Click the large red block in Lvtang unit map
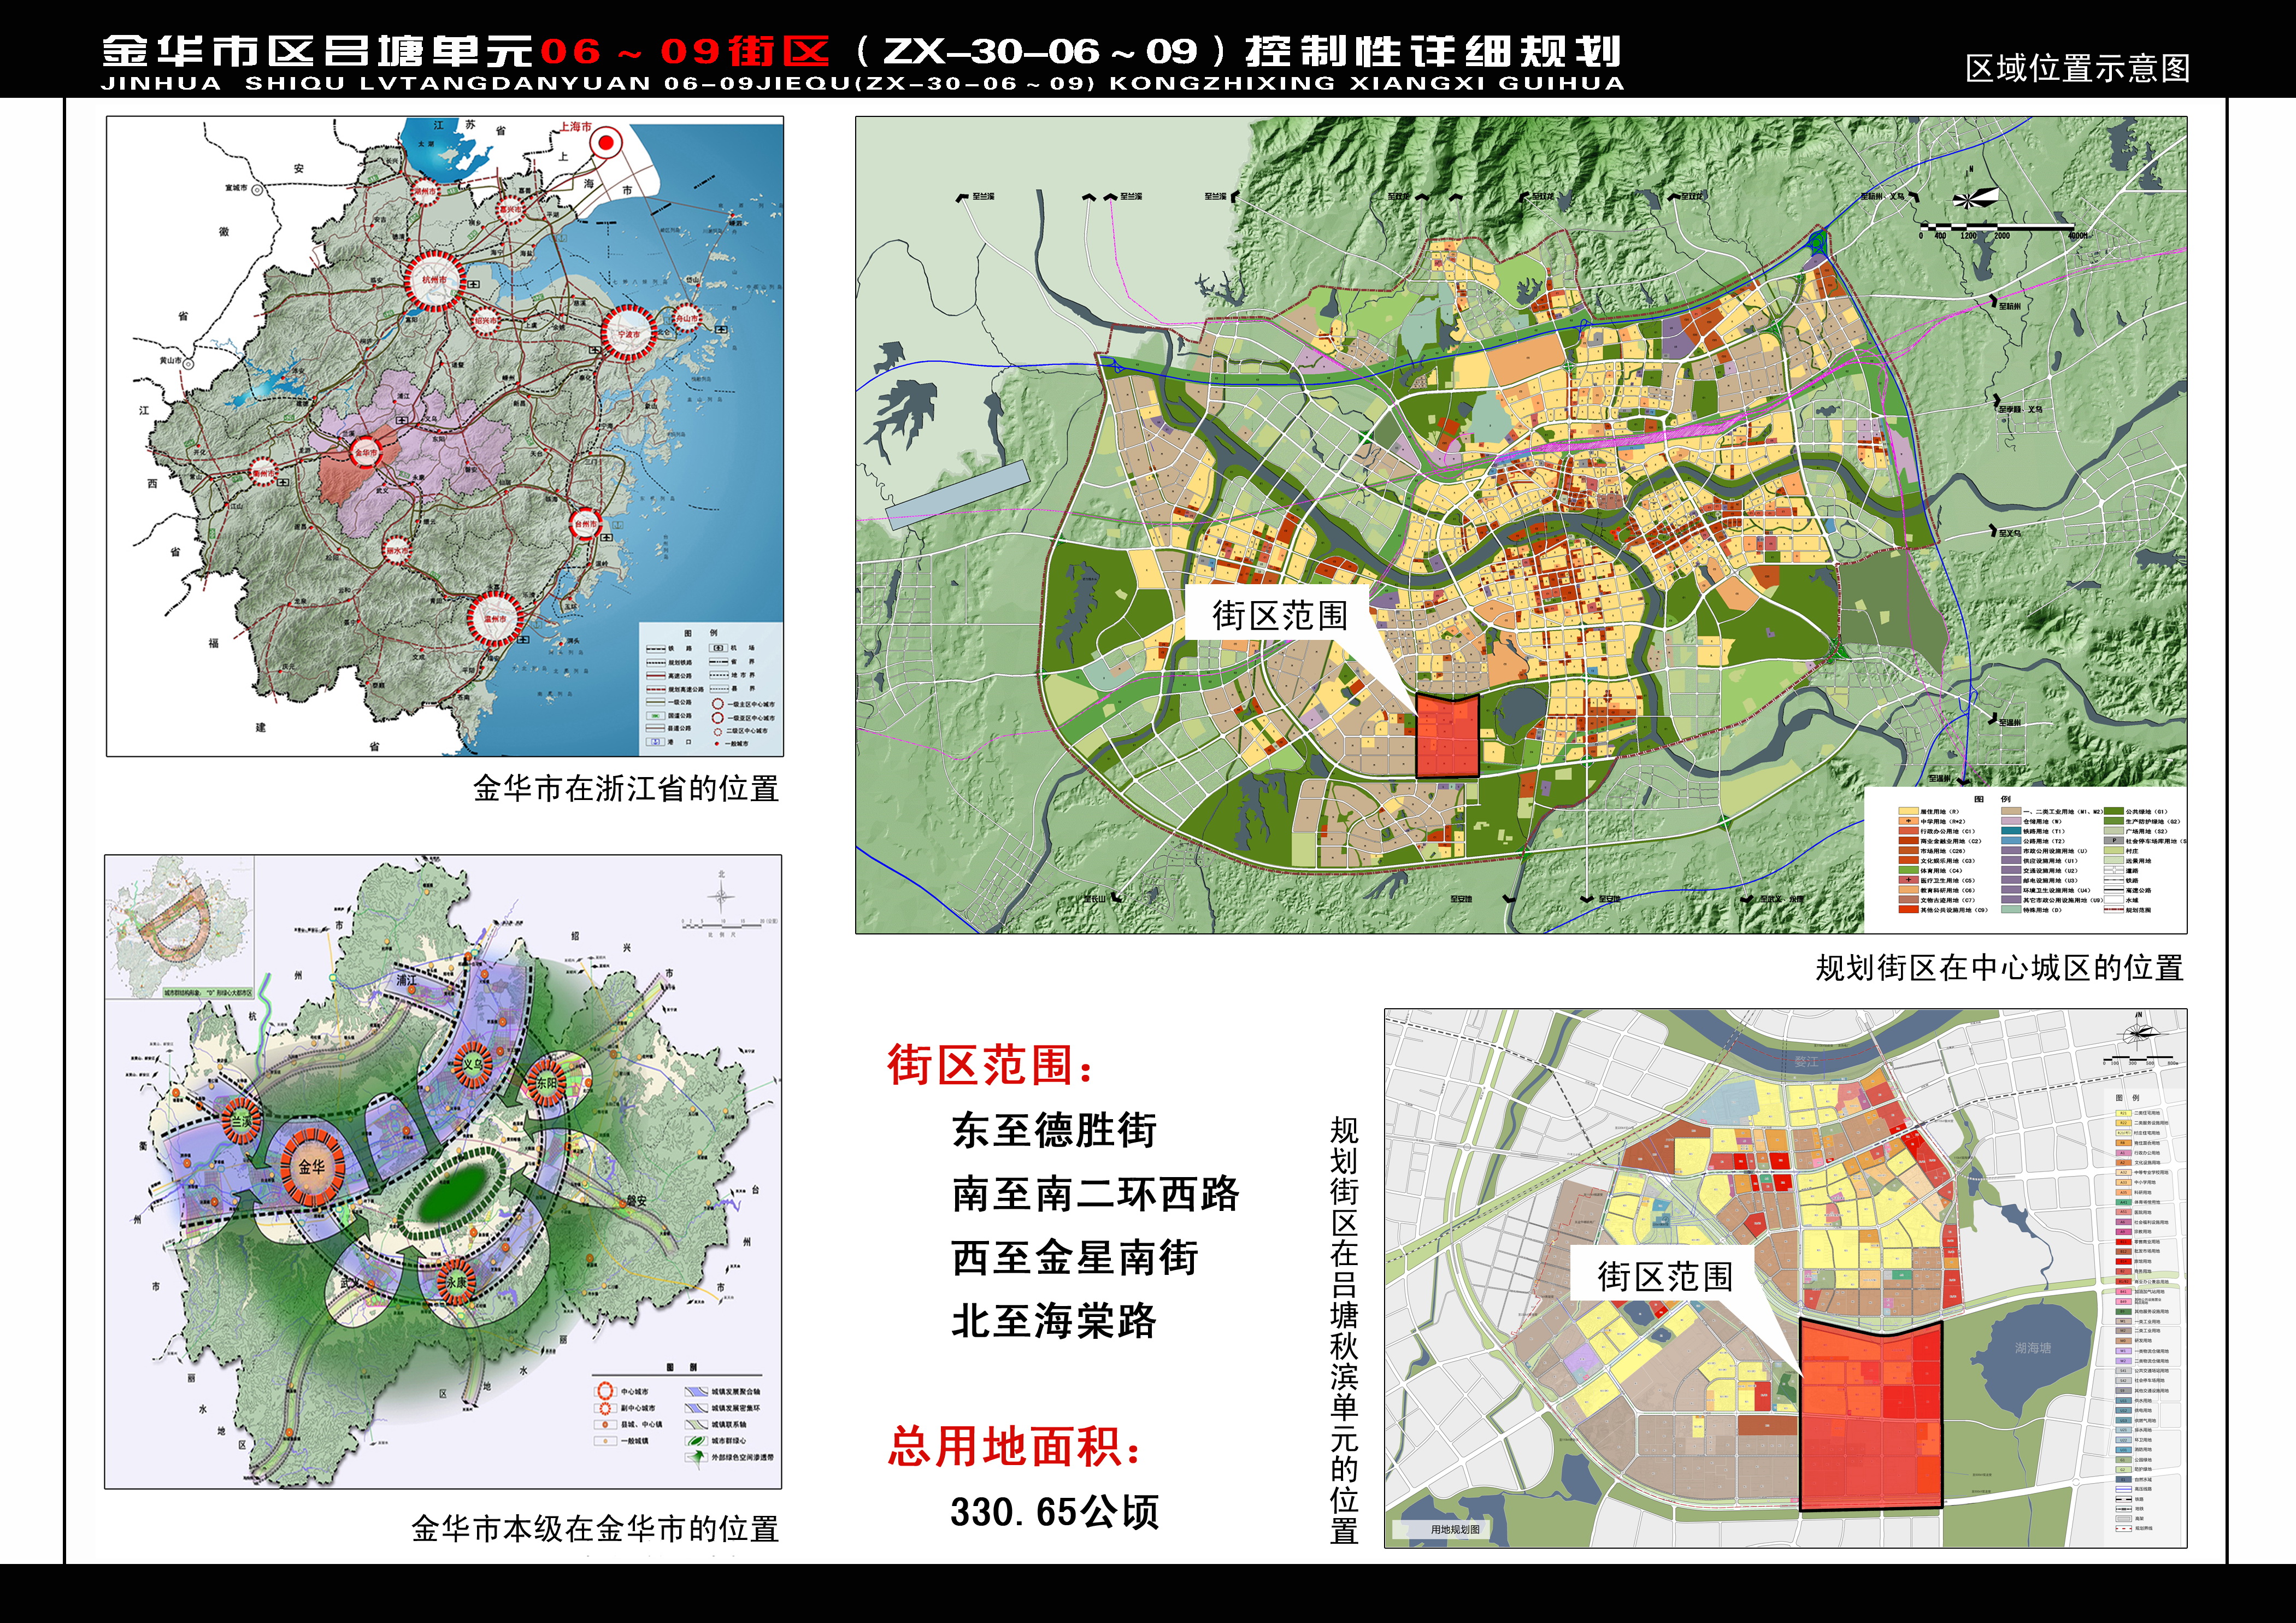2296x1623 pixels. 1871,1415
